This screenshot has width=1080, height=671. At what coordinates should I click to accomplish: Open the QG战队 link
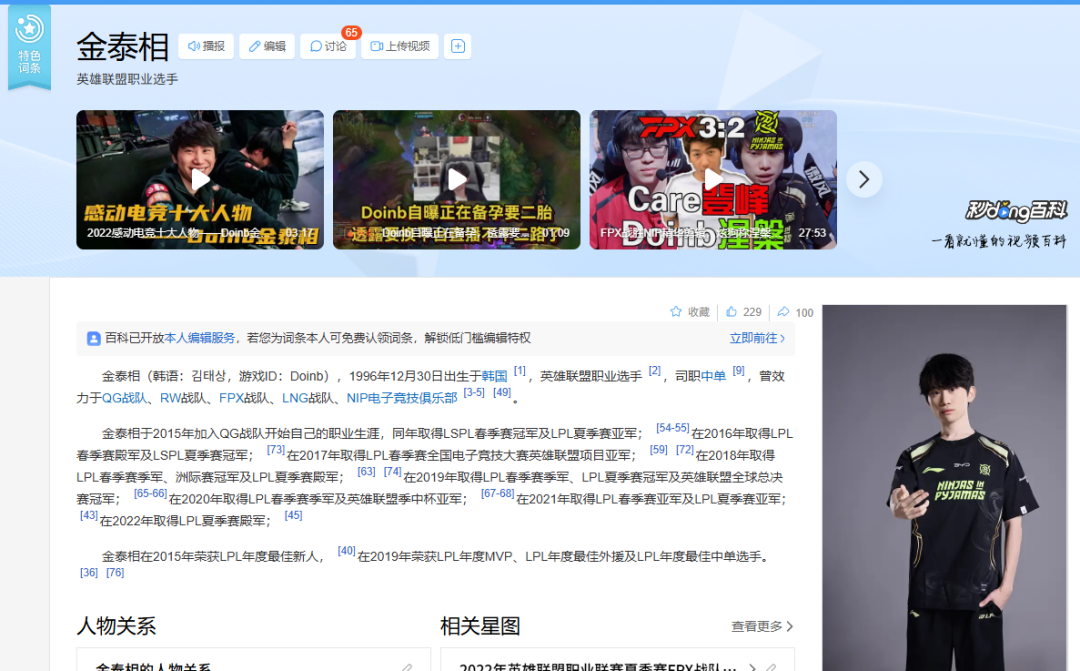(x=125, y=398)
